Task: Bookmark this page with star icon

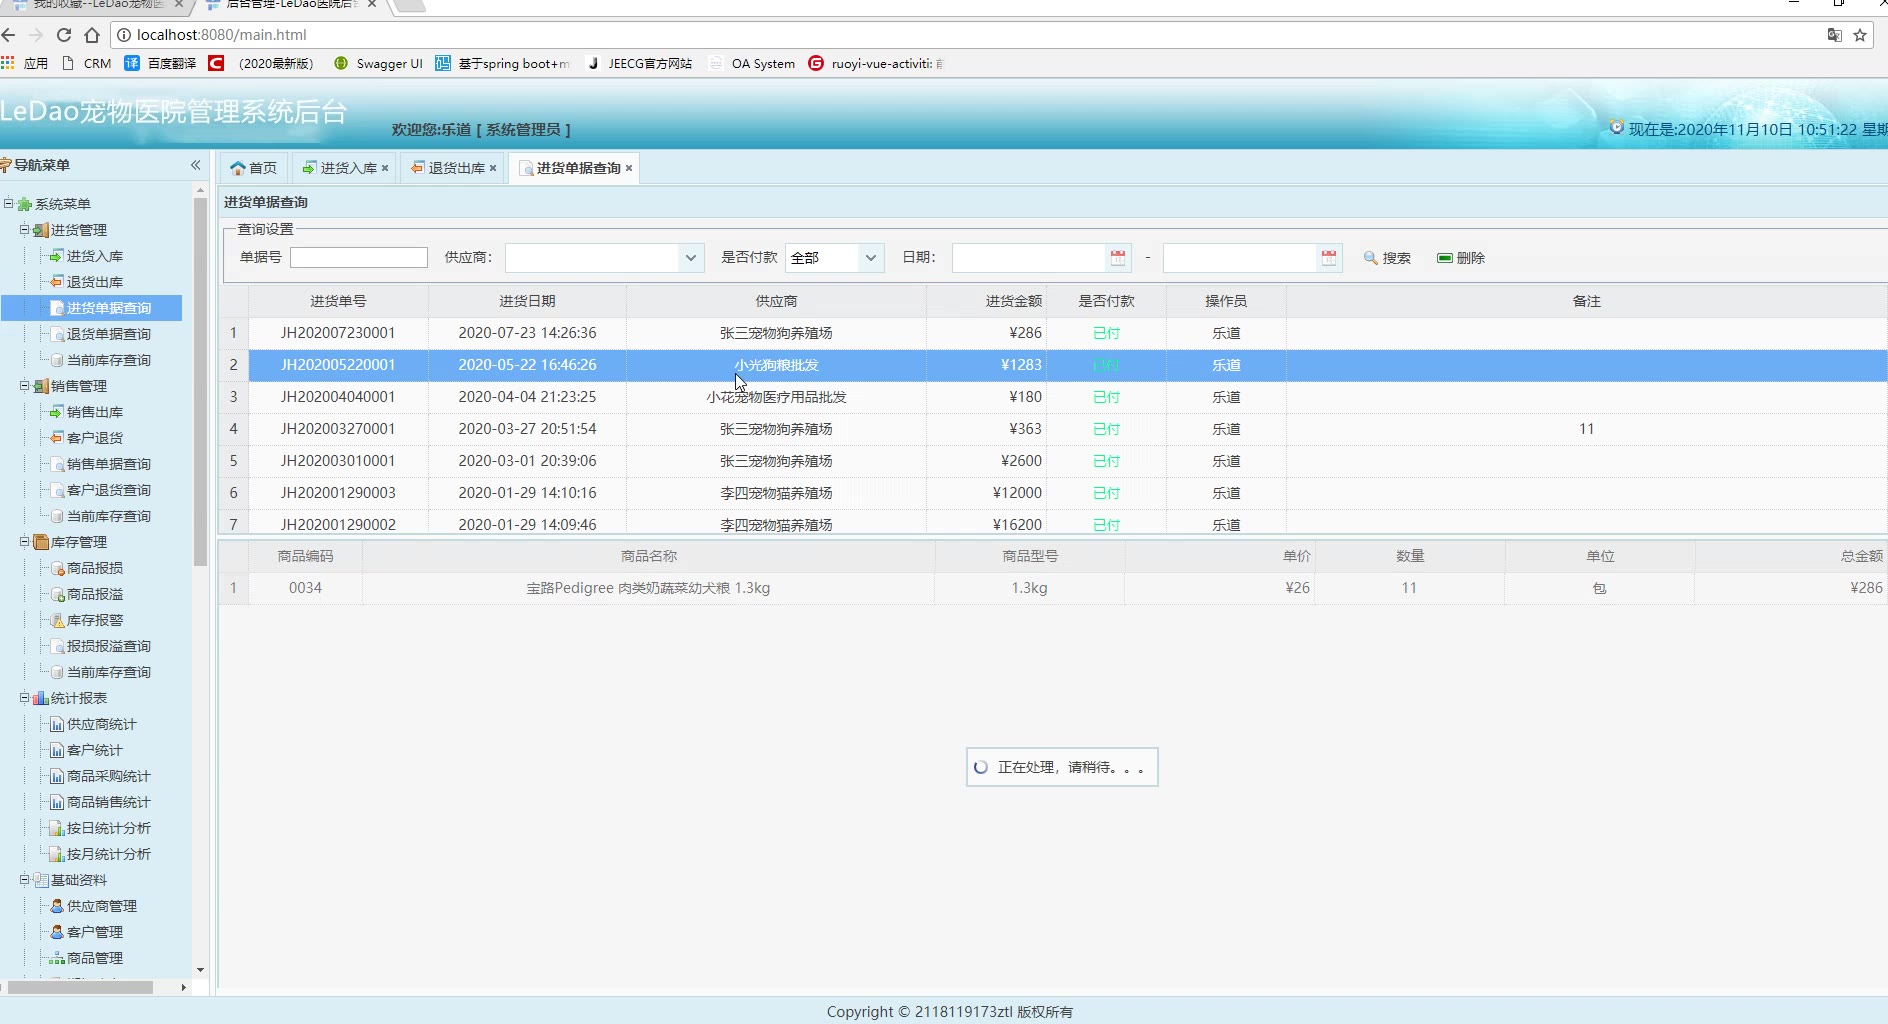Action: 1860,35
